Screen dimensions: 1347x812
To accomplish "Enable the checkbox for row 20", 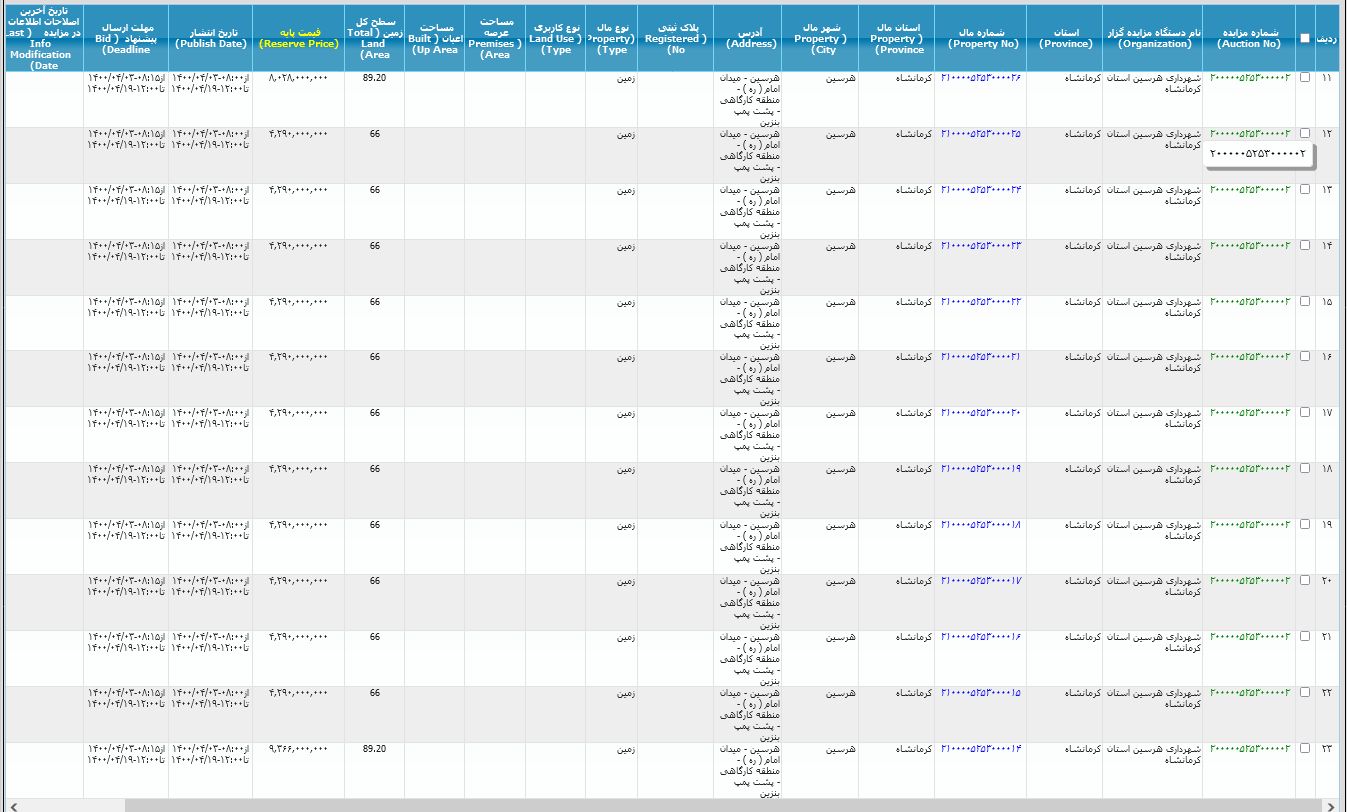I will pos(1305,580).
